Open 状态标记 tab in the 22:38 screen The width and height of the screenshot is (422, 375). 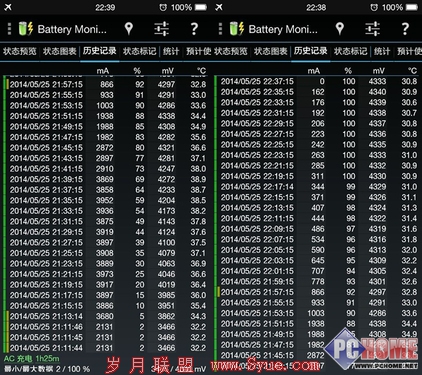tap(351, 51)
